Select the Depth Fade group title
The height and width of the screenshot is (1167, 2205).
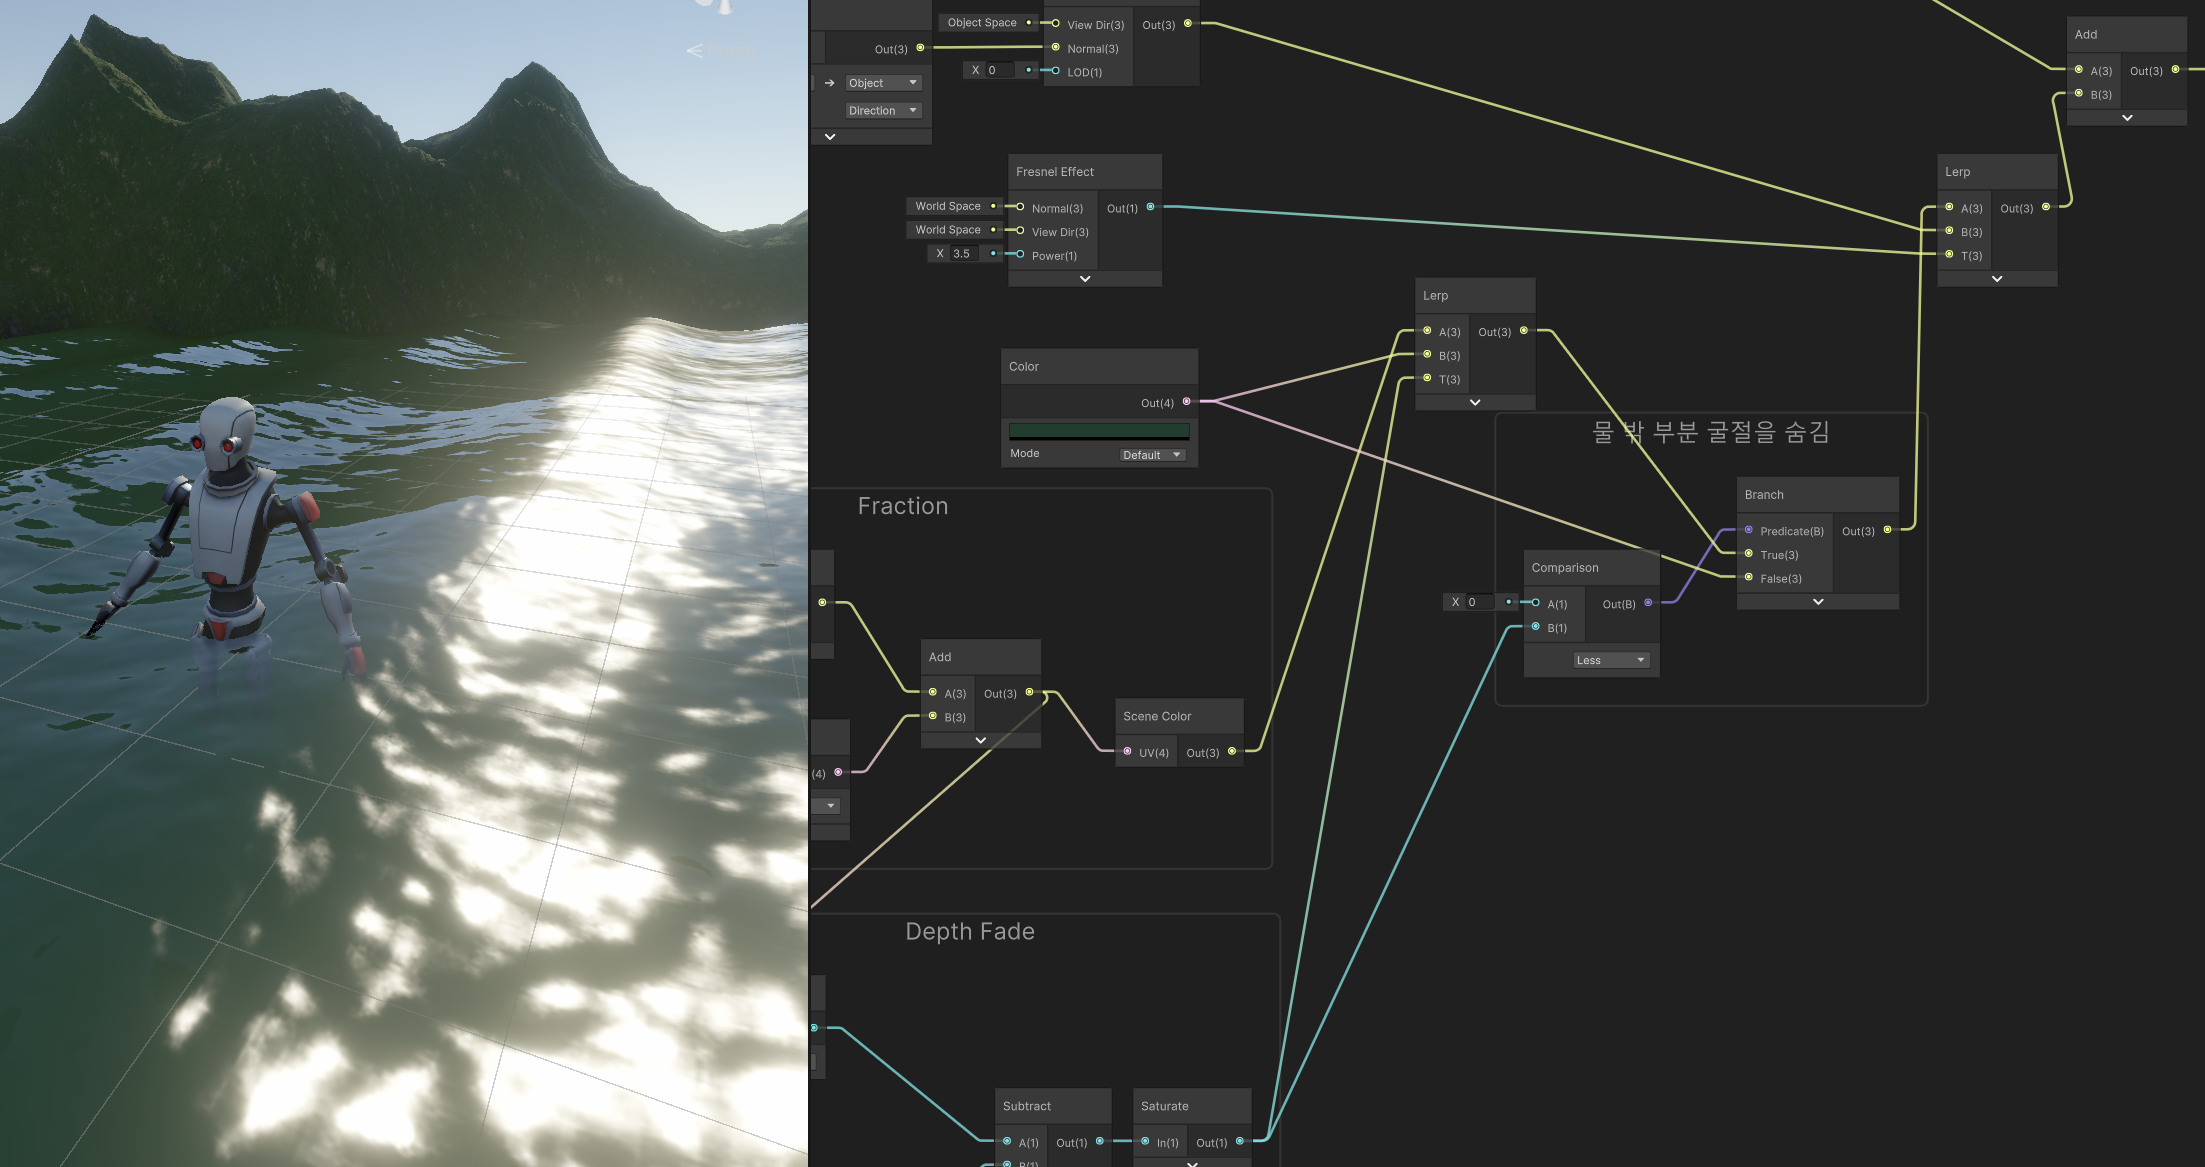[x=969, y=932]
